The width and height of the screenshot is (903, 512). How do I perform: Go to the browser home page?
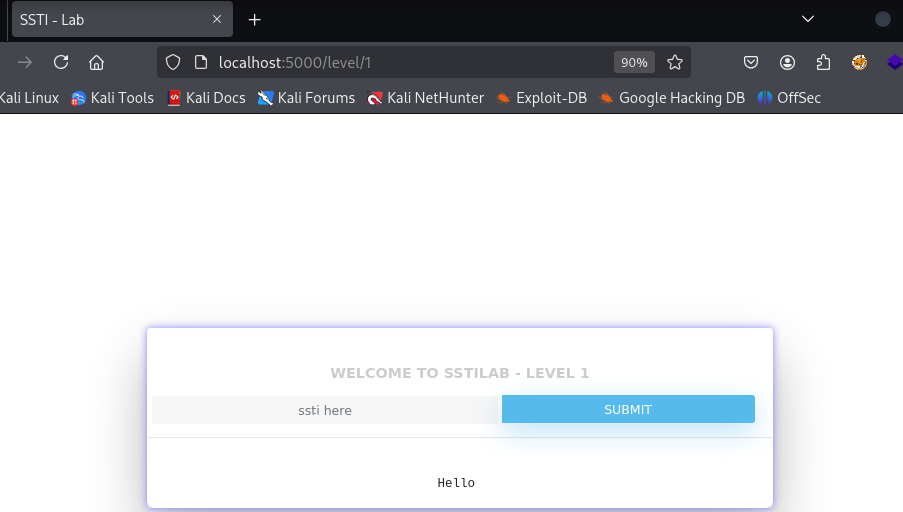click(96, 62)
